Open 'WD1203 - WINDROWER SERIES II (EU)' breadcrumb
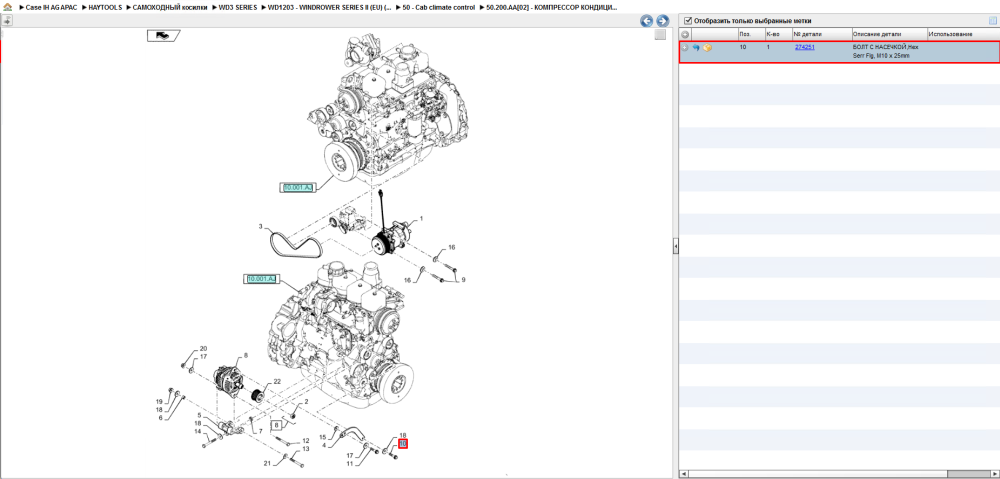 [x=329, y=8]
